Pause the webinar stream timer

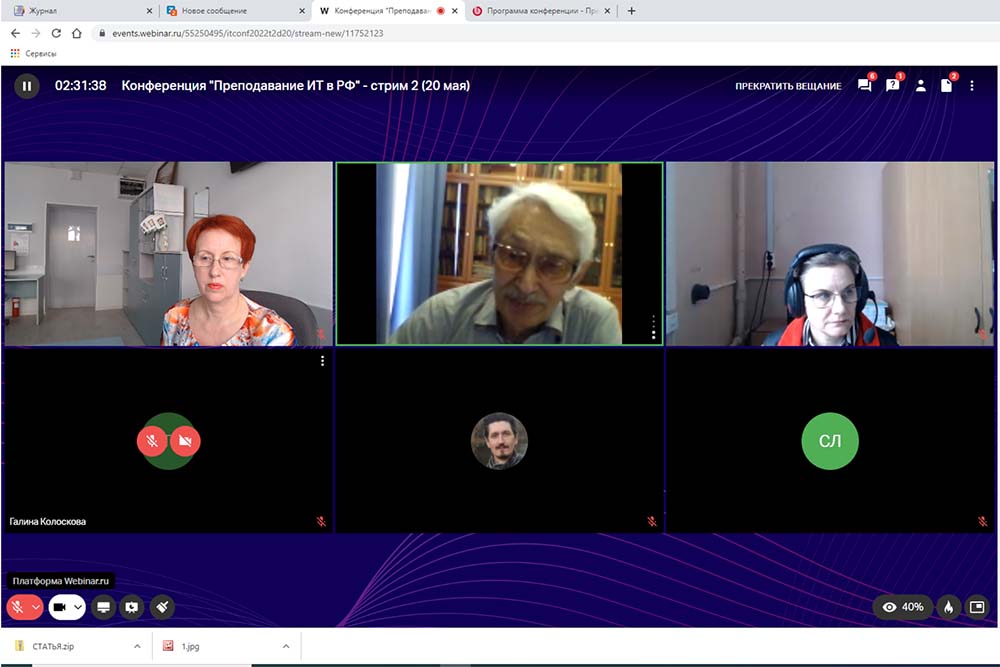point(27,86)
